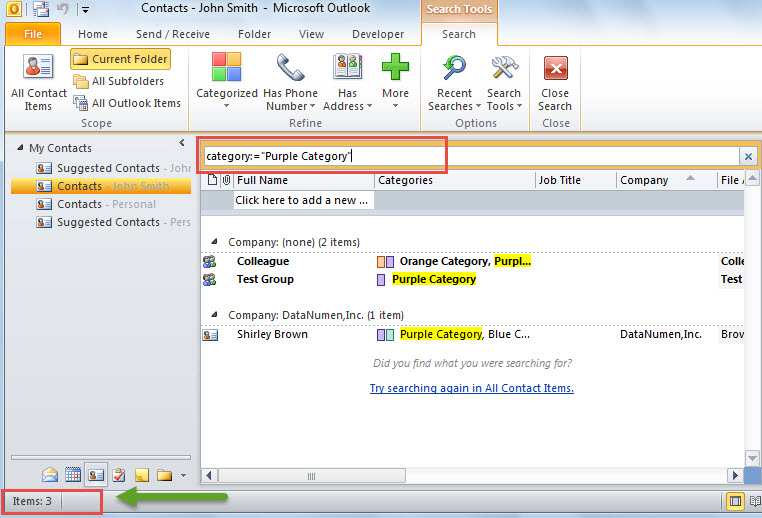This screenshot has height=518, width=762.
Task: Clear the search with the X button
Action: [748, 156]
